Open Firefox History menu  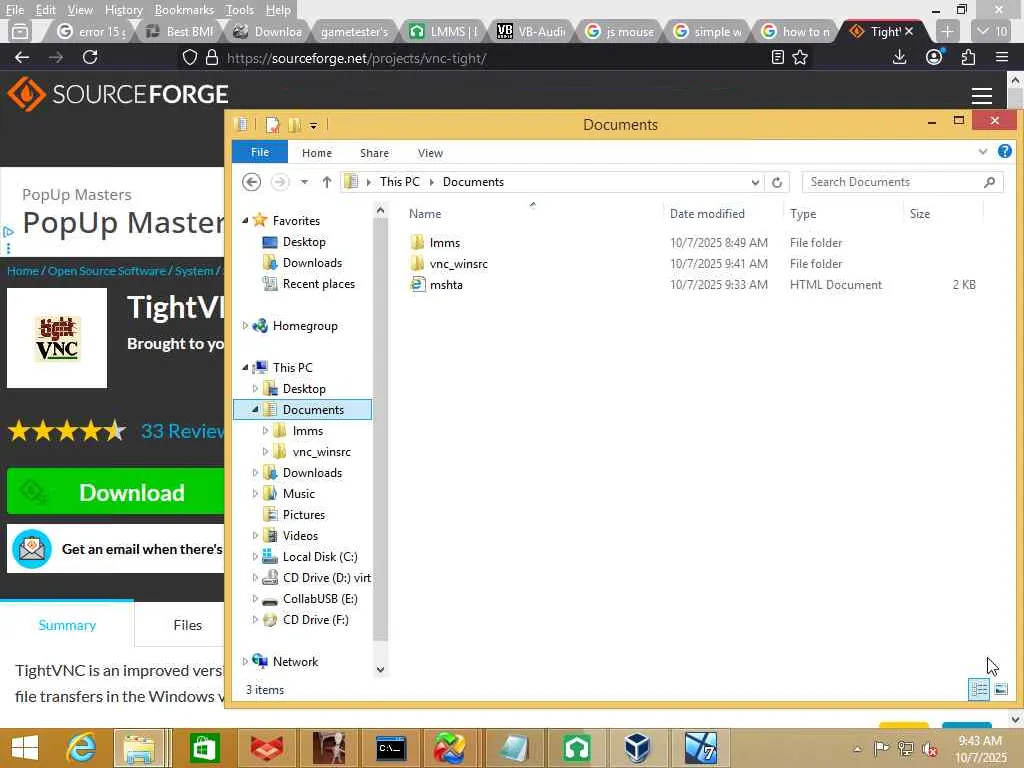pos(123,10)
